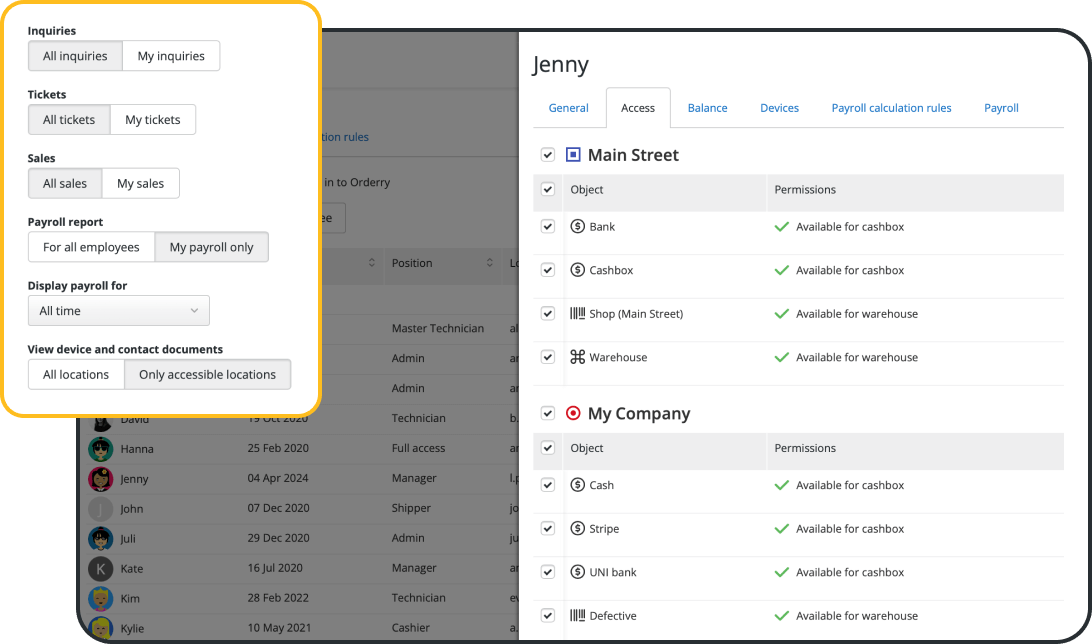Click the red icon beside My Company
Viewport: 1092px width, 644px height.
click(575, 413)
